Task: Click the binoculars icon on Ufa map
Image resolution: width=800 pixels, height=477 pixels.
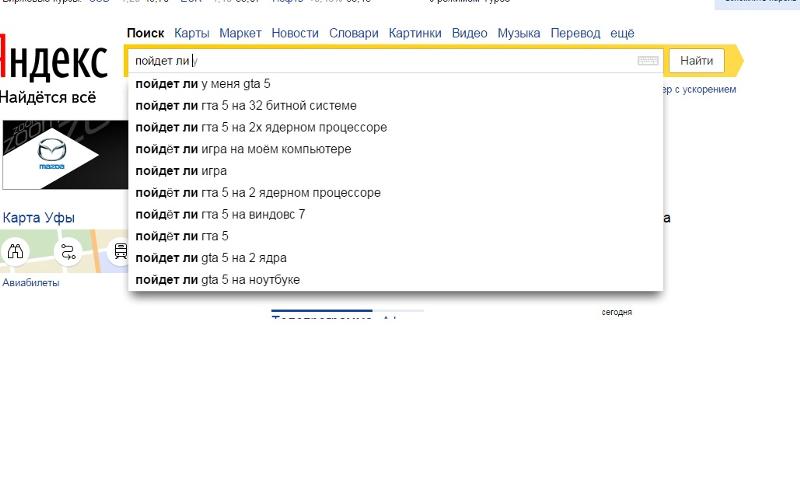Action: 15,251
